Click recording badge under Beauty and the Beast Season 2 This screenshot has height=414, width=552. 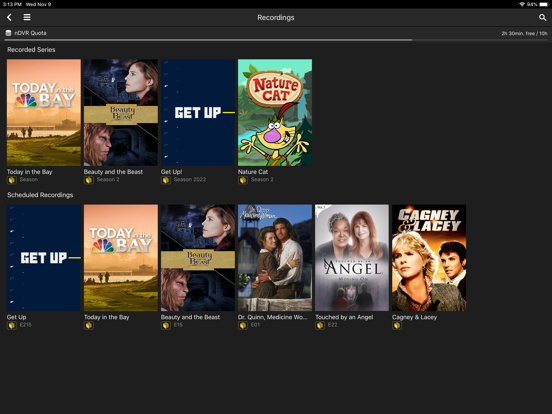(x=89, y=180)
